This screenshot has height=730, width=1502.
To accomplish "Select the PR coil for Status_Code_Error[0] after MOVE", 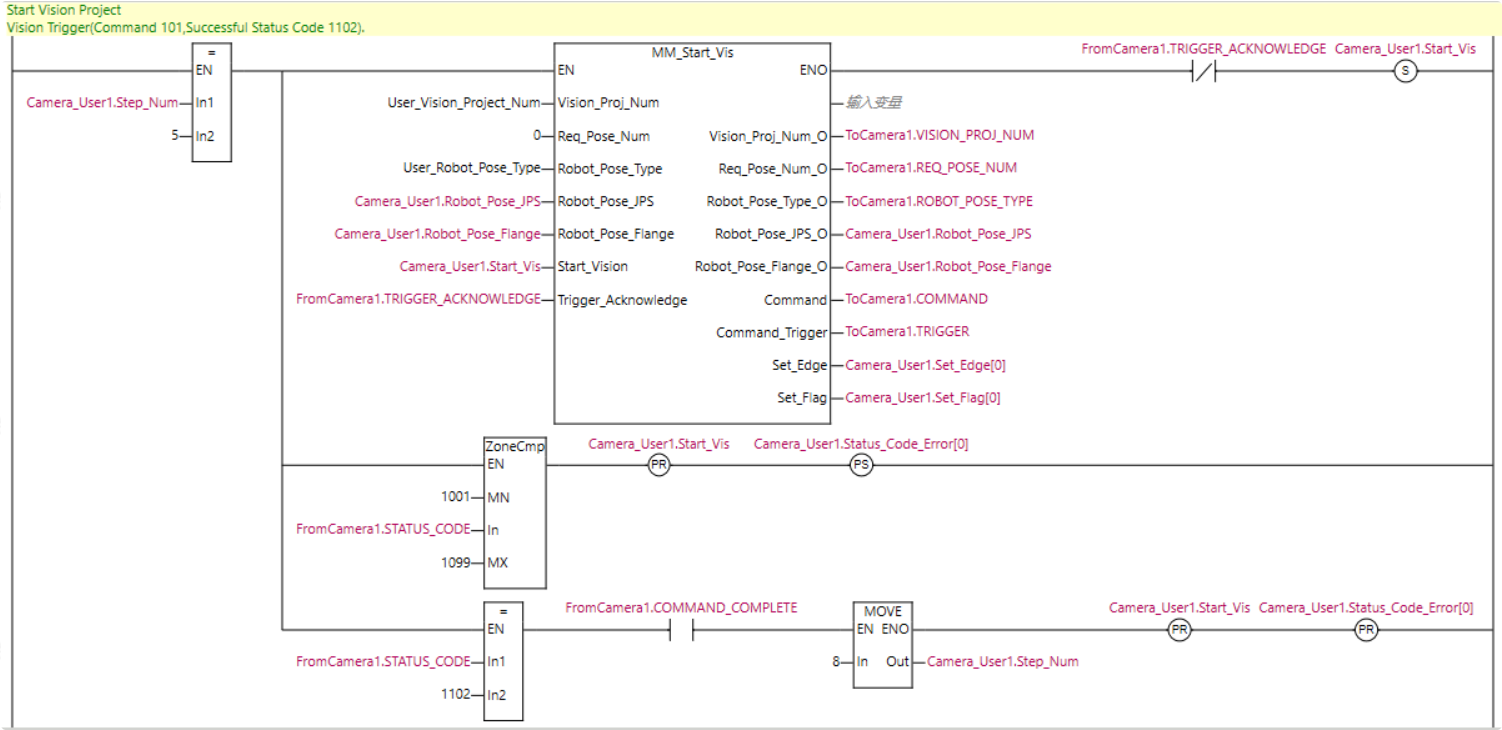I will [x=1365, y=630].
